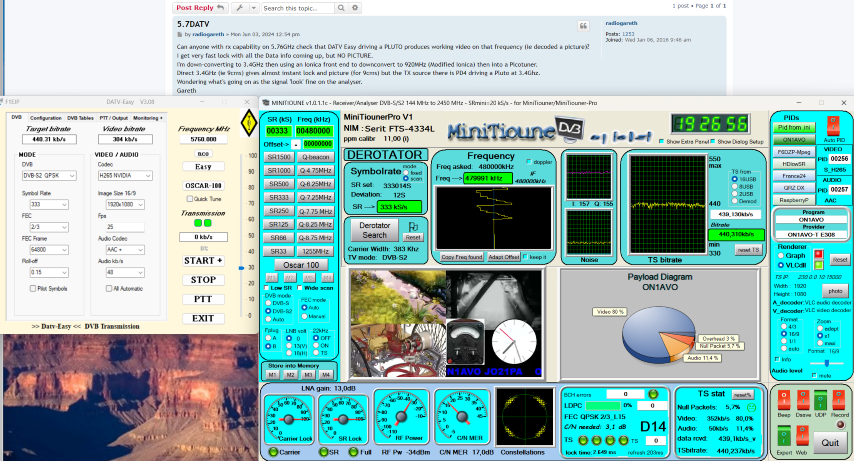Switch to Monitoring + tab
Image resolution: width=854 pixels, height=461 pixels.
148,118
